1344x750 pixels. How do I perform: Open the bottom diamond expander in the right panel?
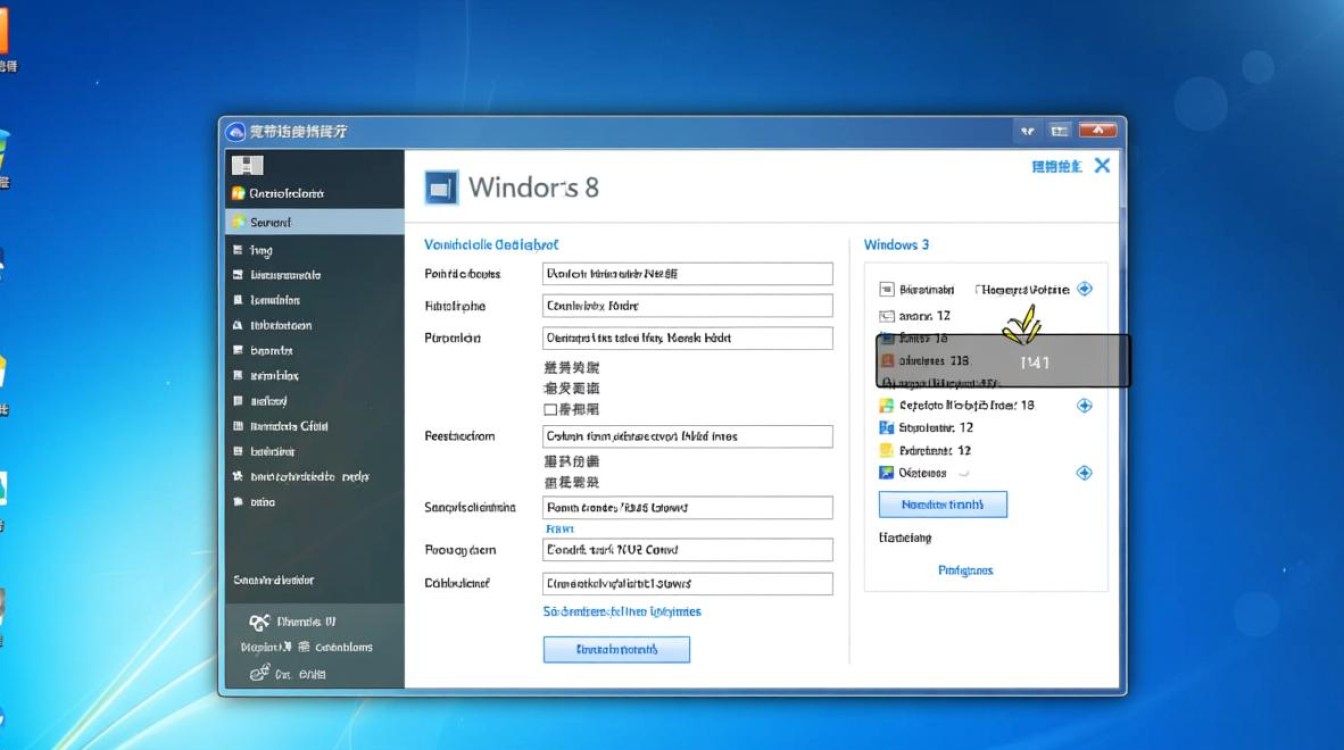pos(1083,472)
